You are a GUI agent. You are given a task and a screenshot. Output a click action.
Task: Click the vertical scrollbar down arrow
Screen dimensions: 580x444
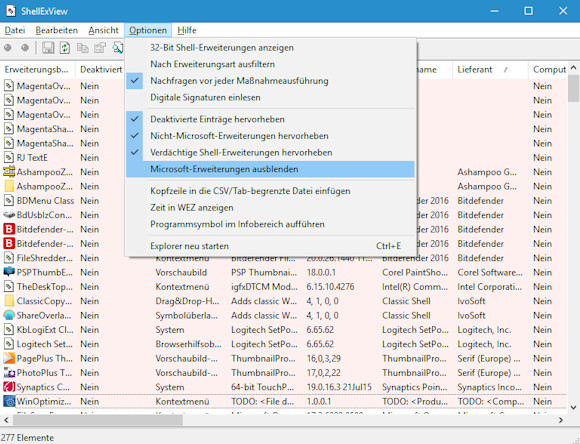coord(573,407)
